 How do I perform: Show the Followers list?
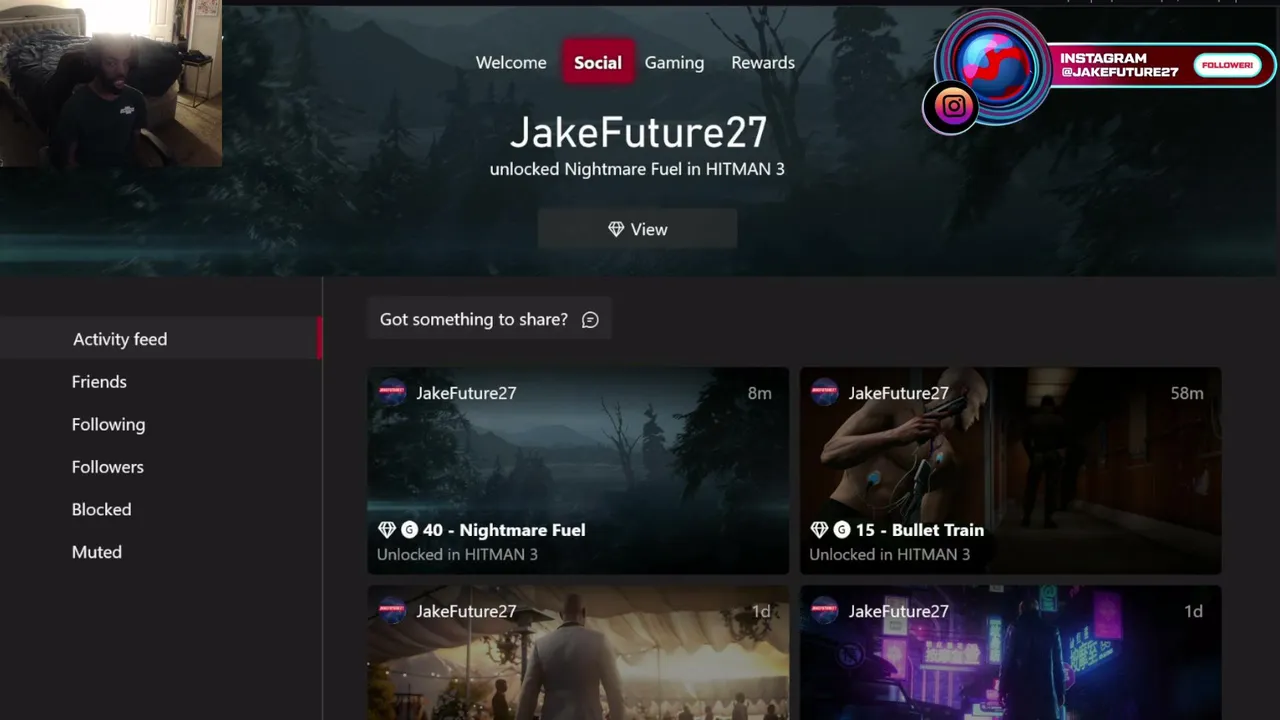point(107,467)
